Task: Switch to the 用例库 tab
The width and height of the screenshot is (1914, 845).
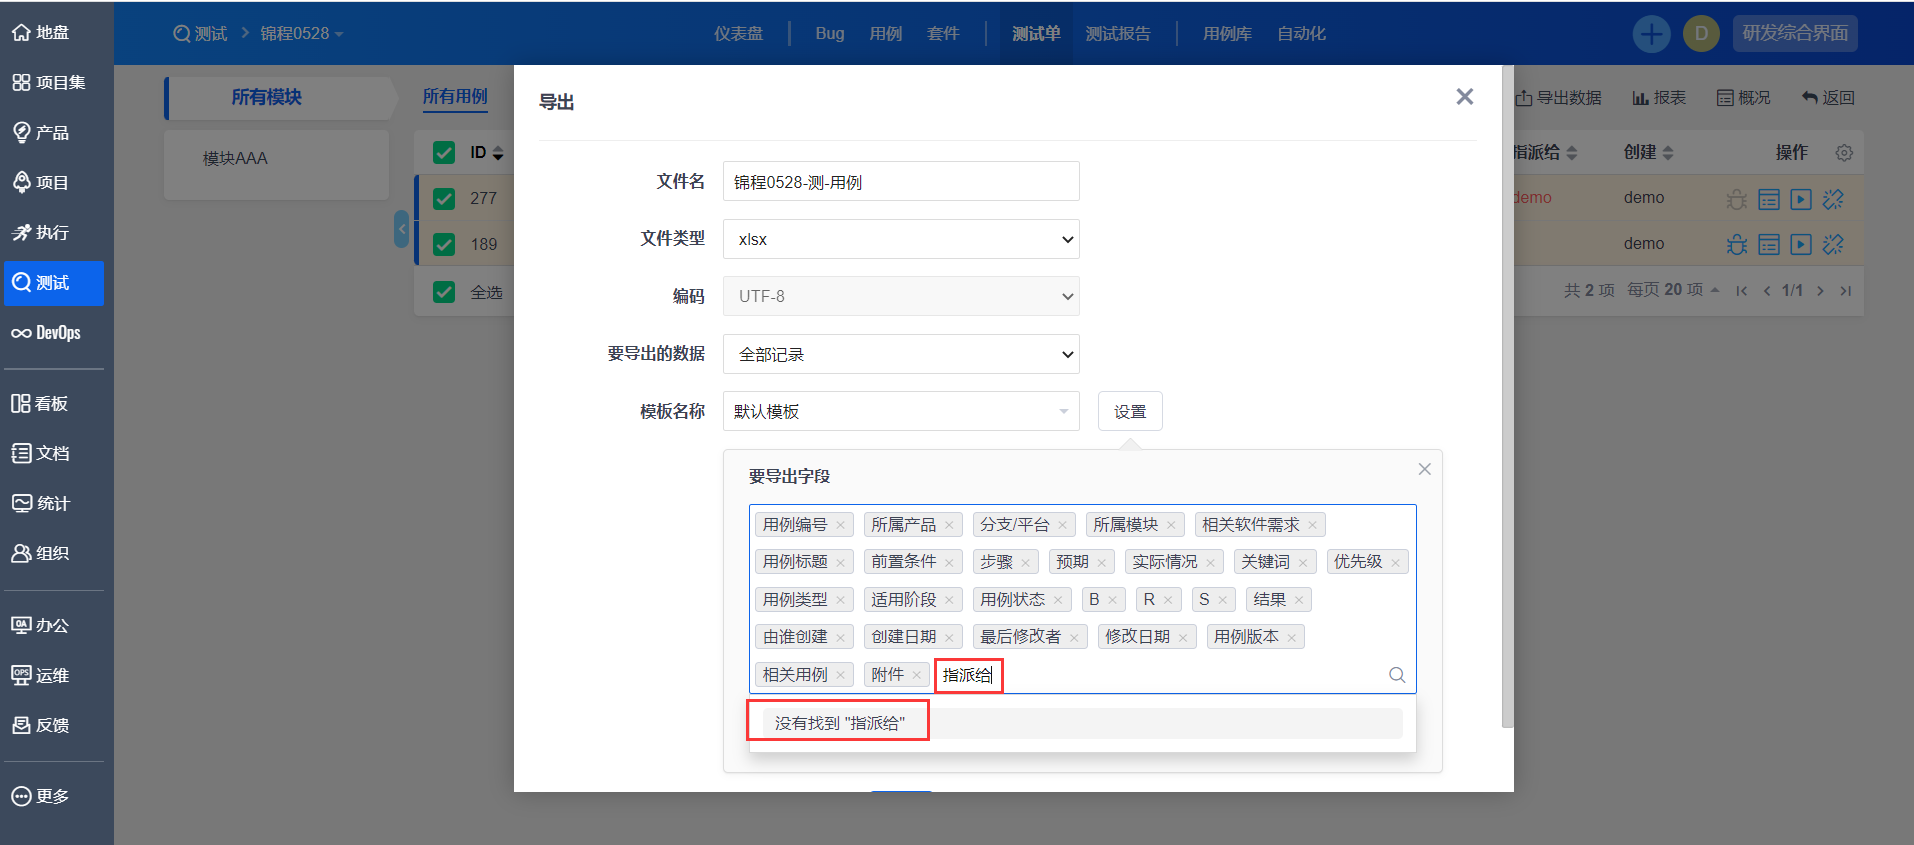Action: (1227, 34)
